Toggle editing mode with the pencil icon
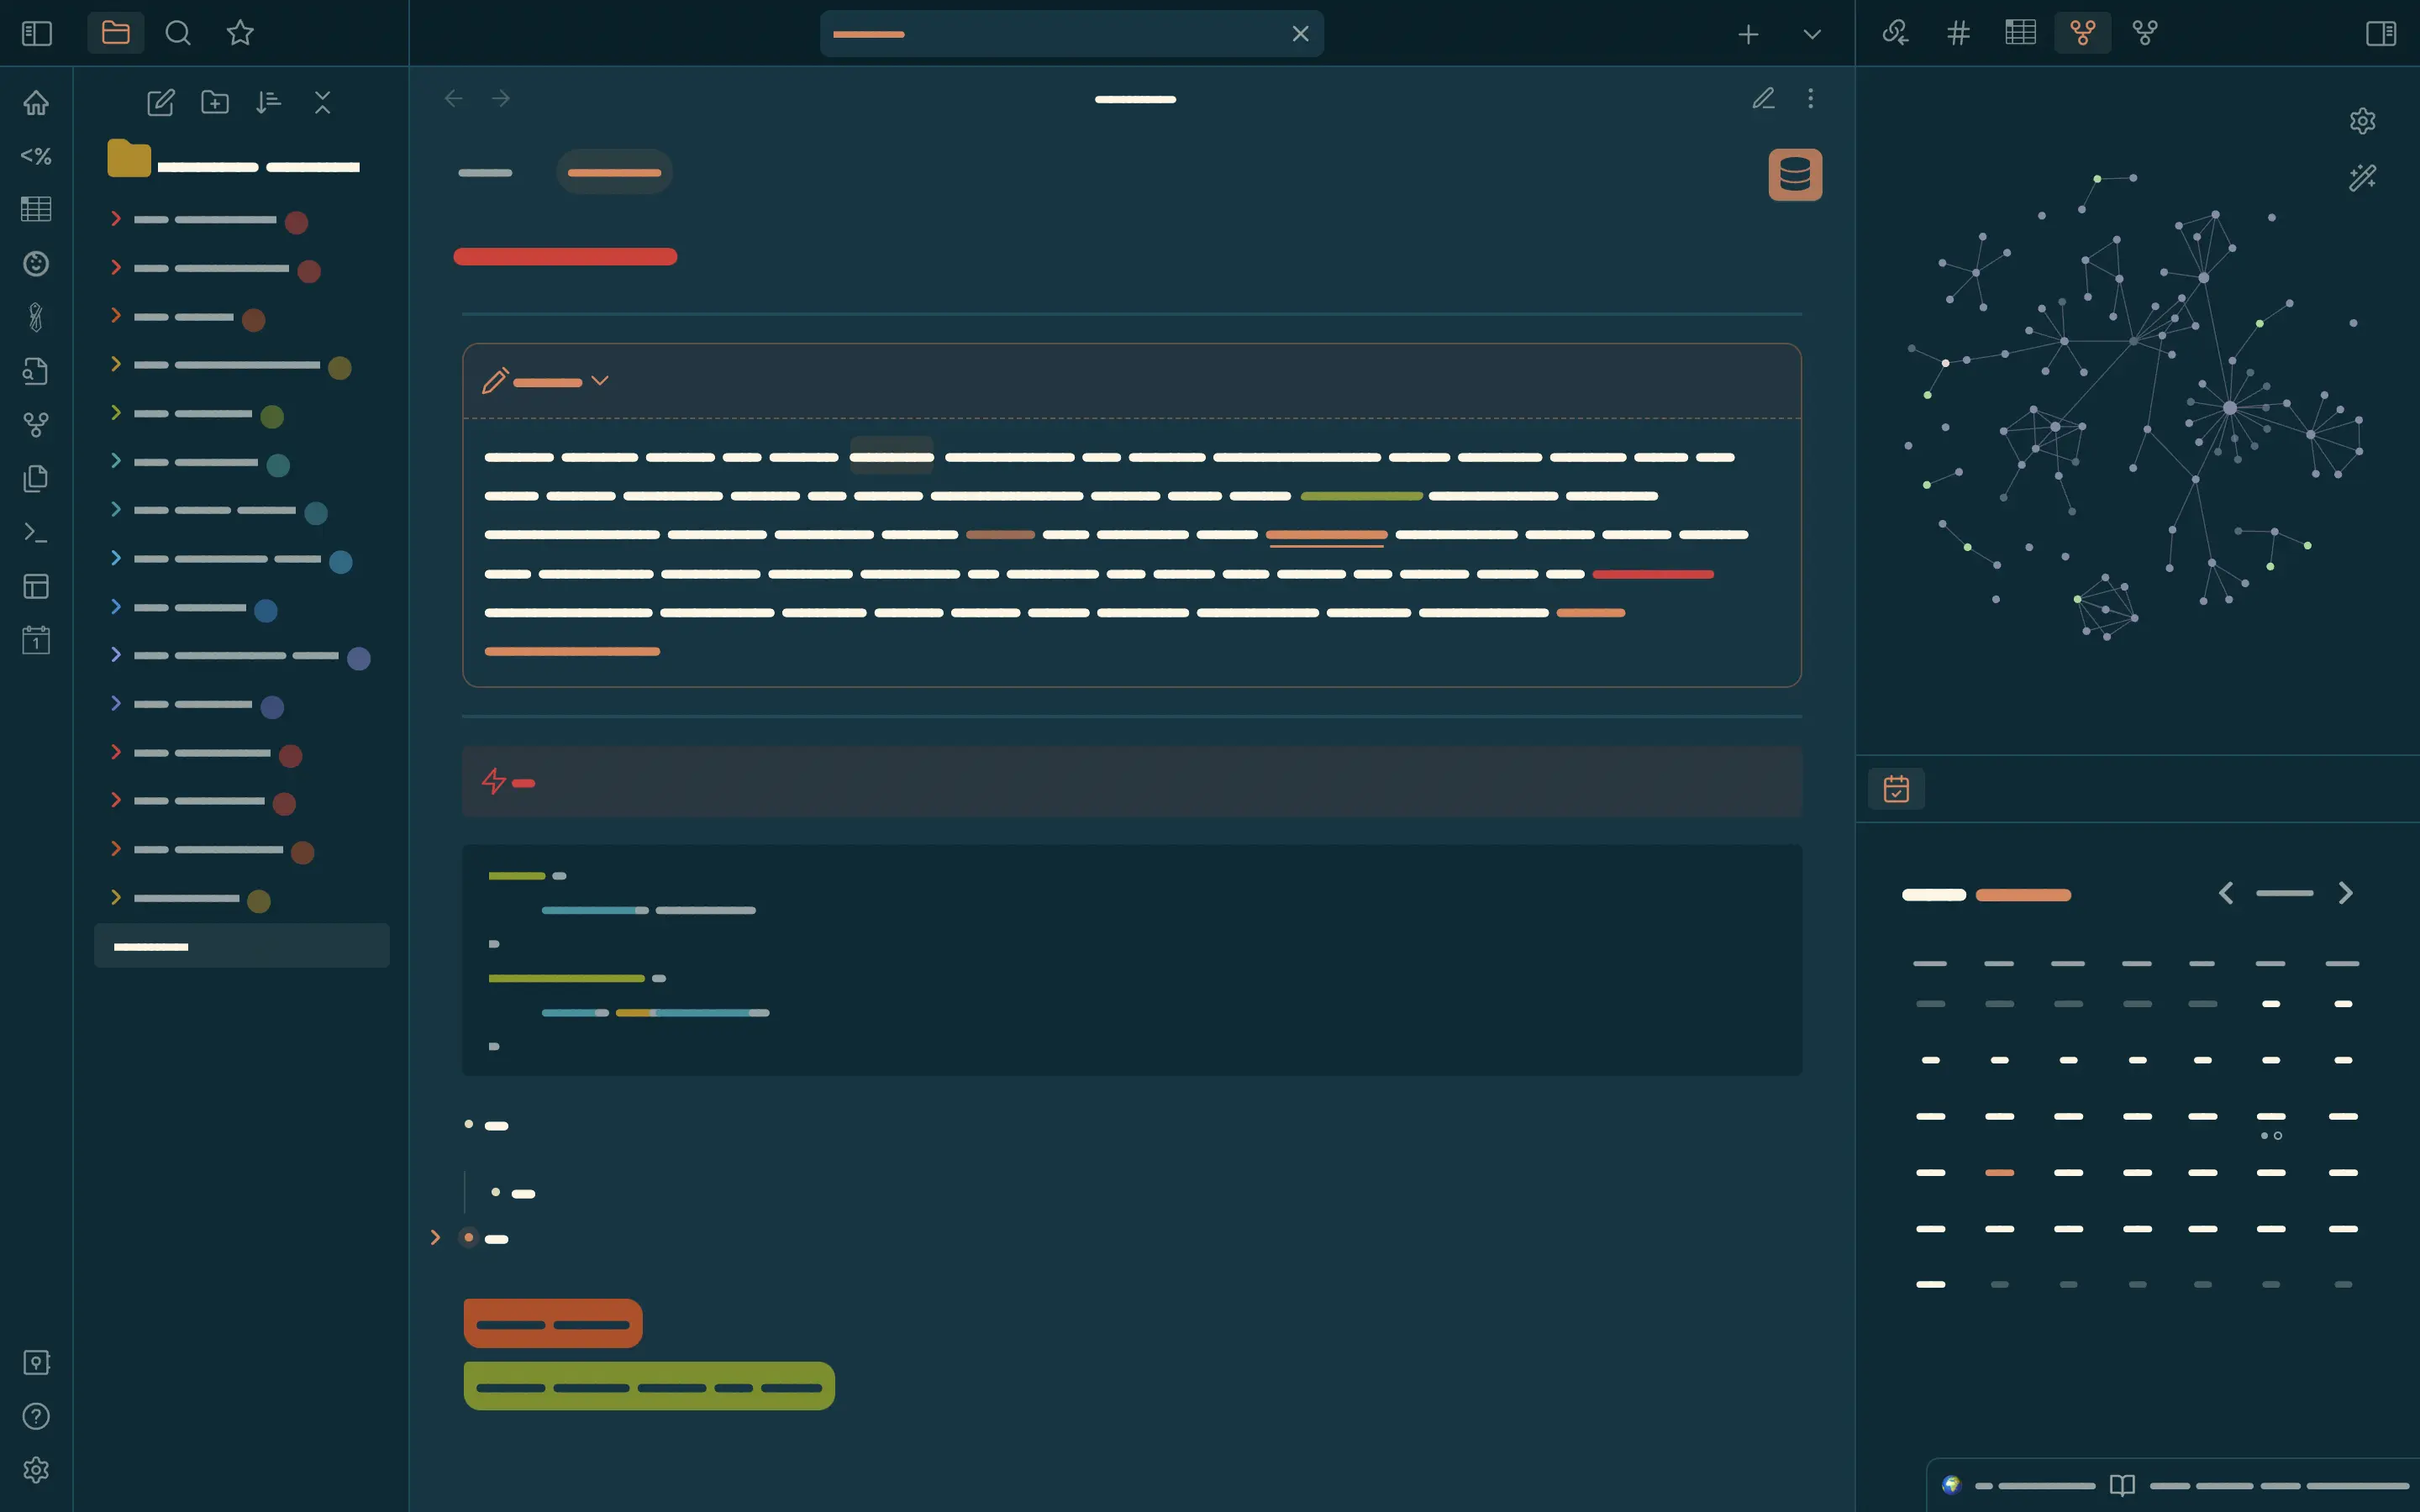 pyautogui.click(x=1763, y=98)
